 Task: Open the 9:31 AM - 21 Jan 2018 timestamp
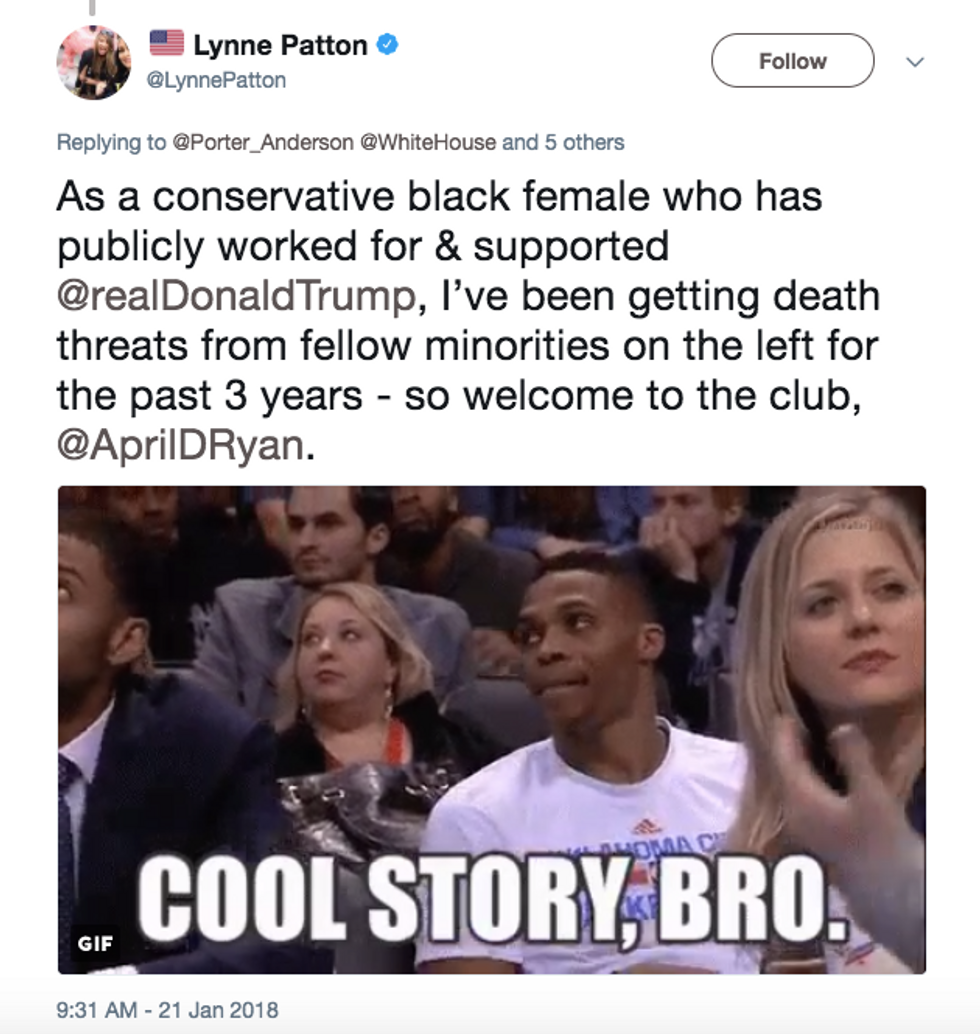pyautogui.click(x=168, y=1010)
